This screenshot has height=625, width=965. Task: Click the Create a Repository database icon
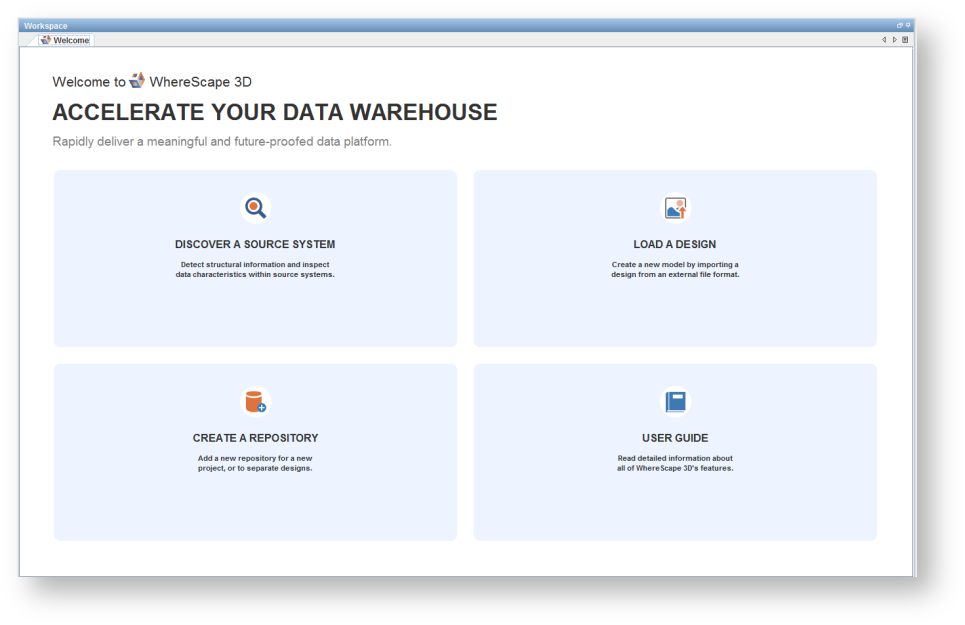[255, 402]
